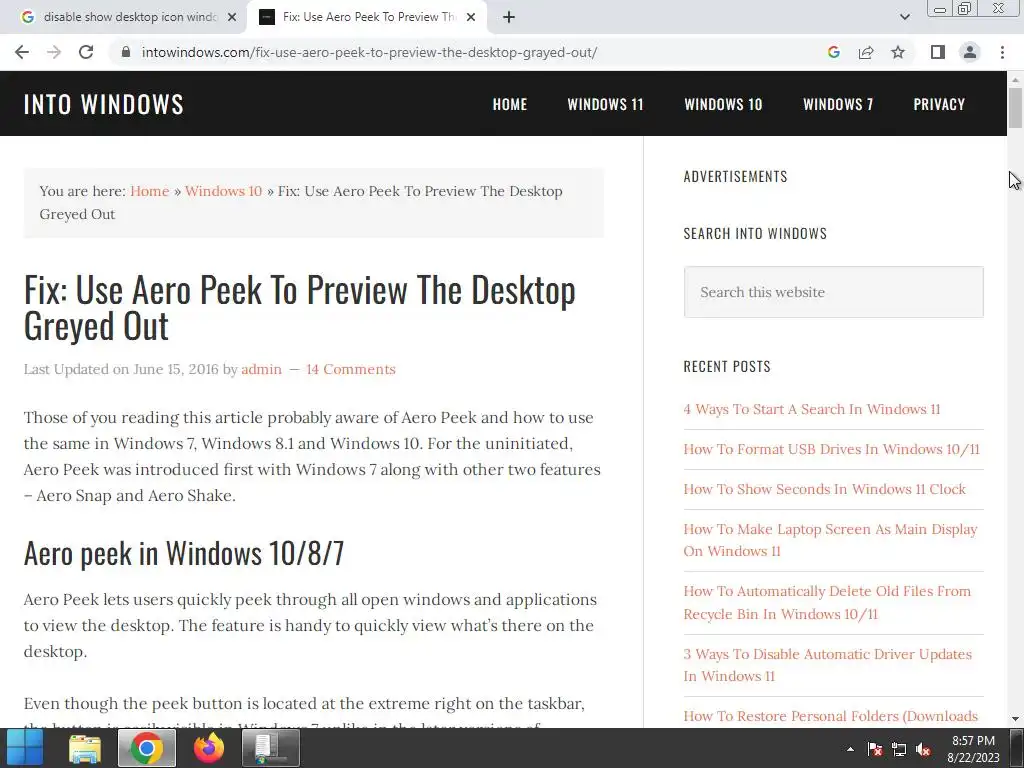Open 'How To Format USB Drives' post

pos(831,449)
